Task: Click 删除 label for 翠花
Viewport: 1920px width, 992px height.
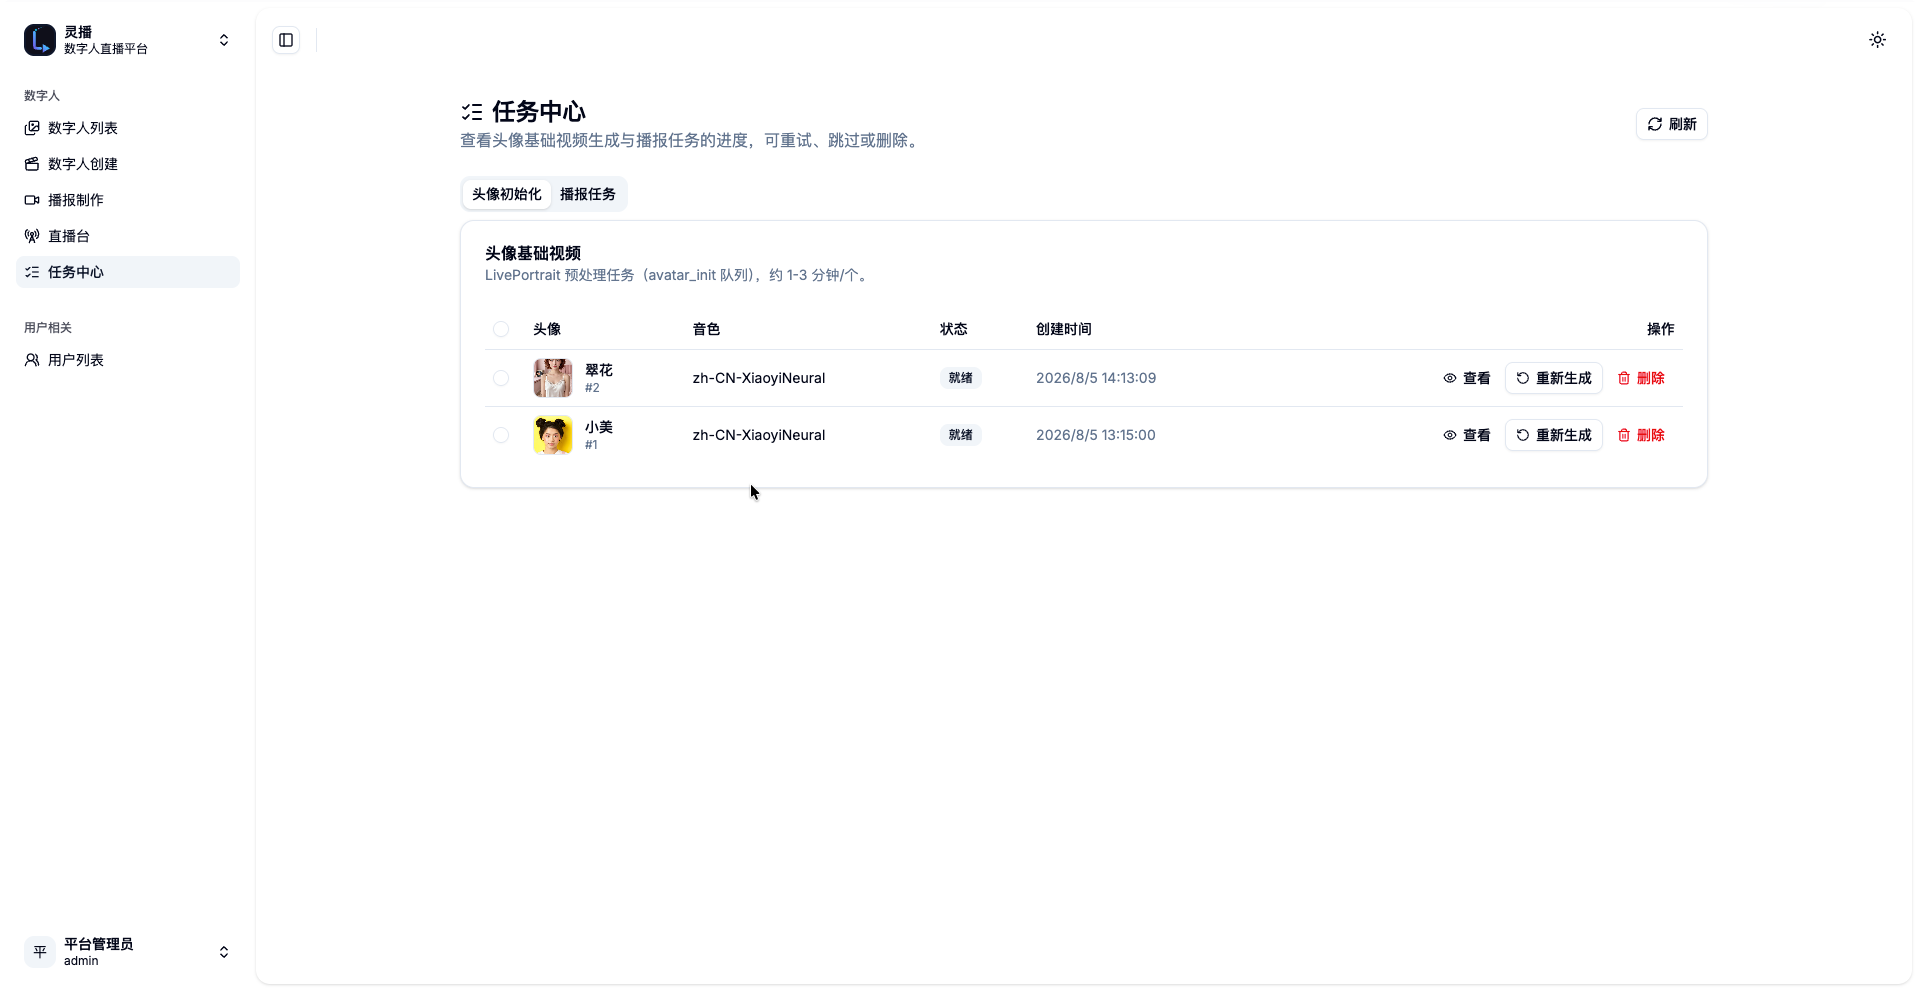Action: 1651,378
